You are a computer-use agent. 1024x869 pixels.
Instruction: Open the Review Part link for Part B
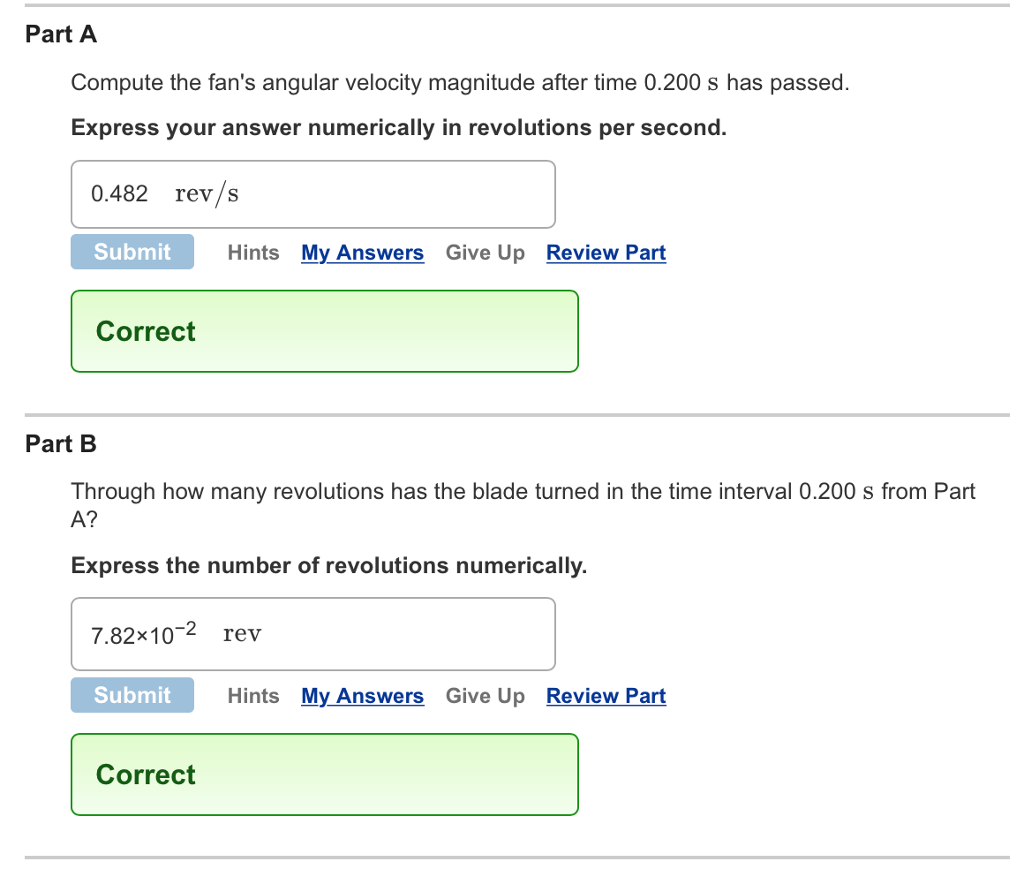click(605, 696)
